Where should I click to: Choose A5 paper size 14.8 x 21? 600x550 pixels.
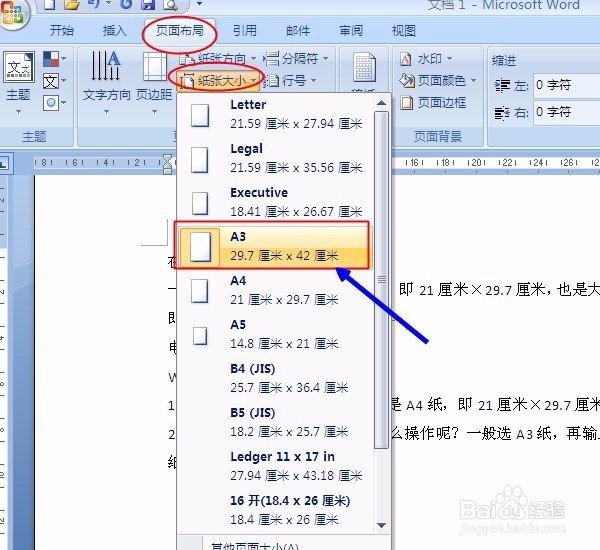point(276,335)
